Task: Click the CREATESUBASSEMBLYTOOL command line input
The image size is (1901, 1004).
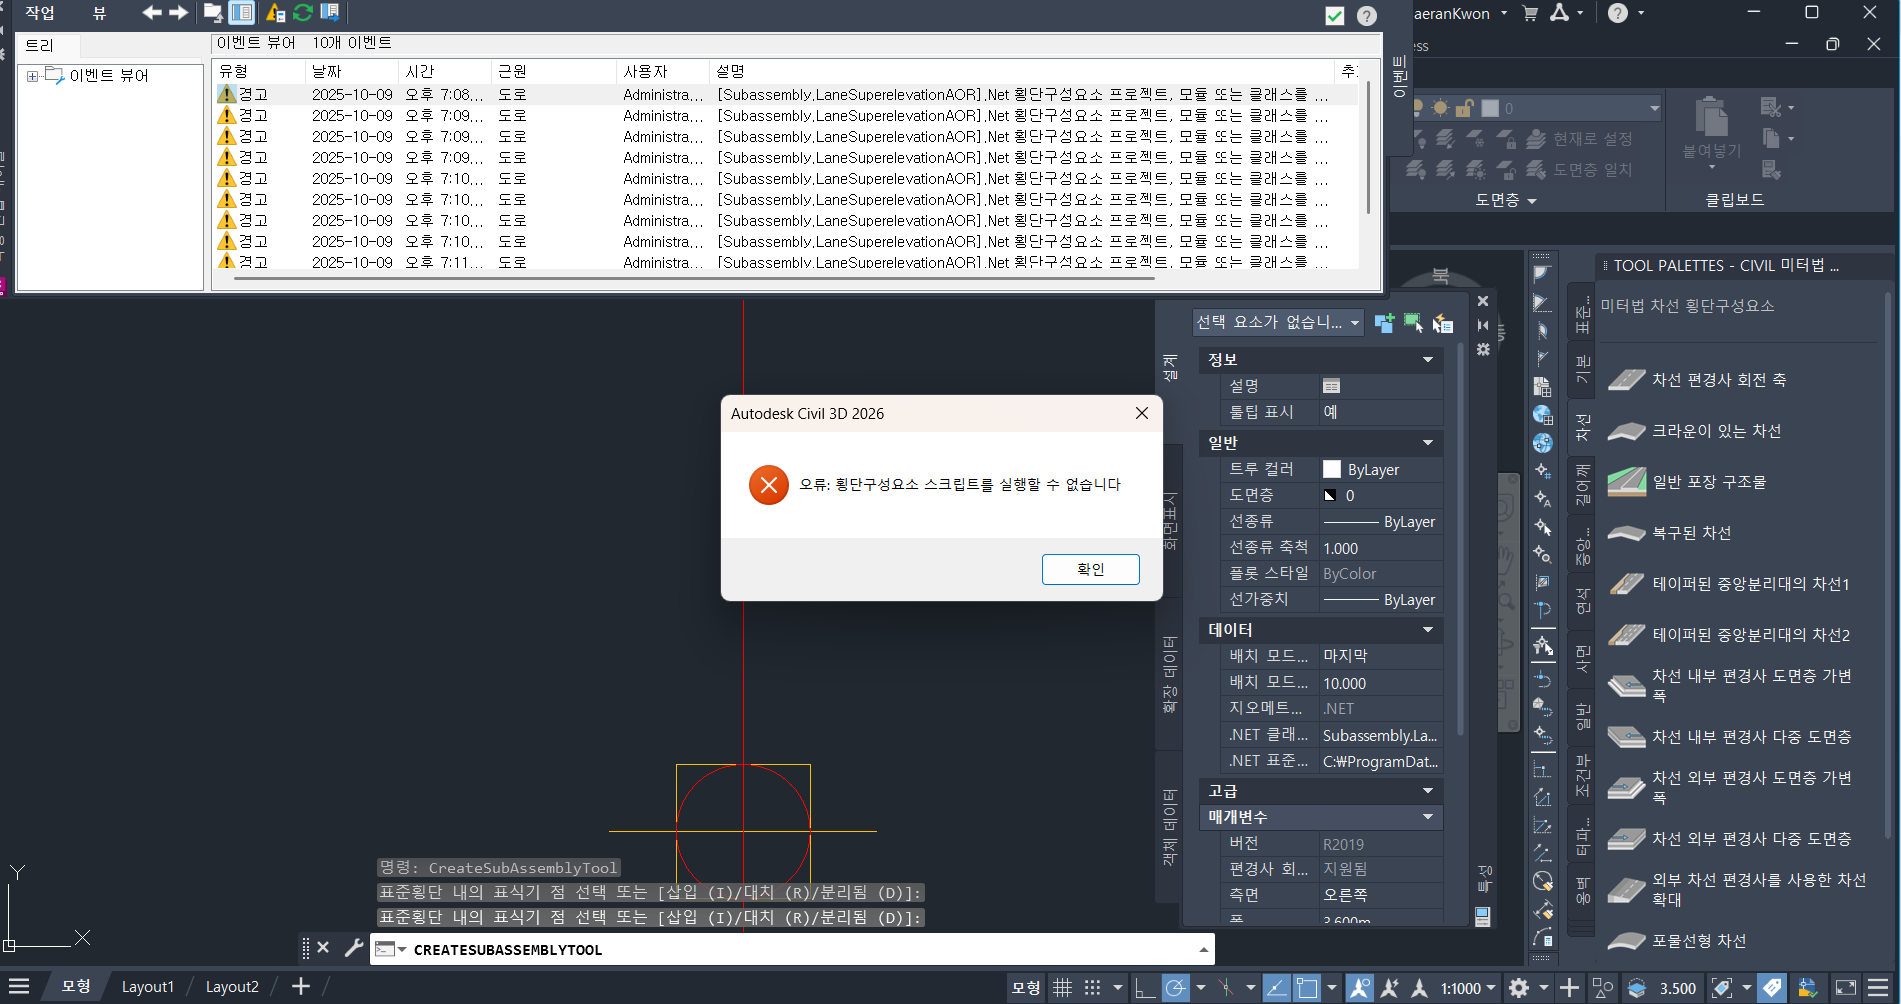Action: (800, 950)
